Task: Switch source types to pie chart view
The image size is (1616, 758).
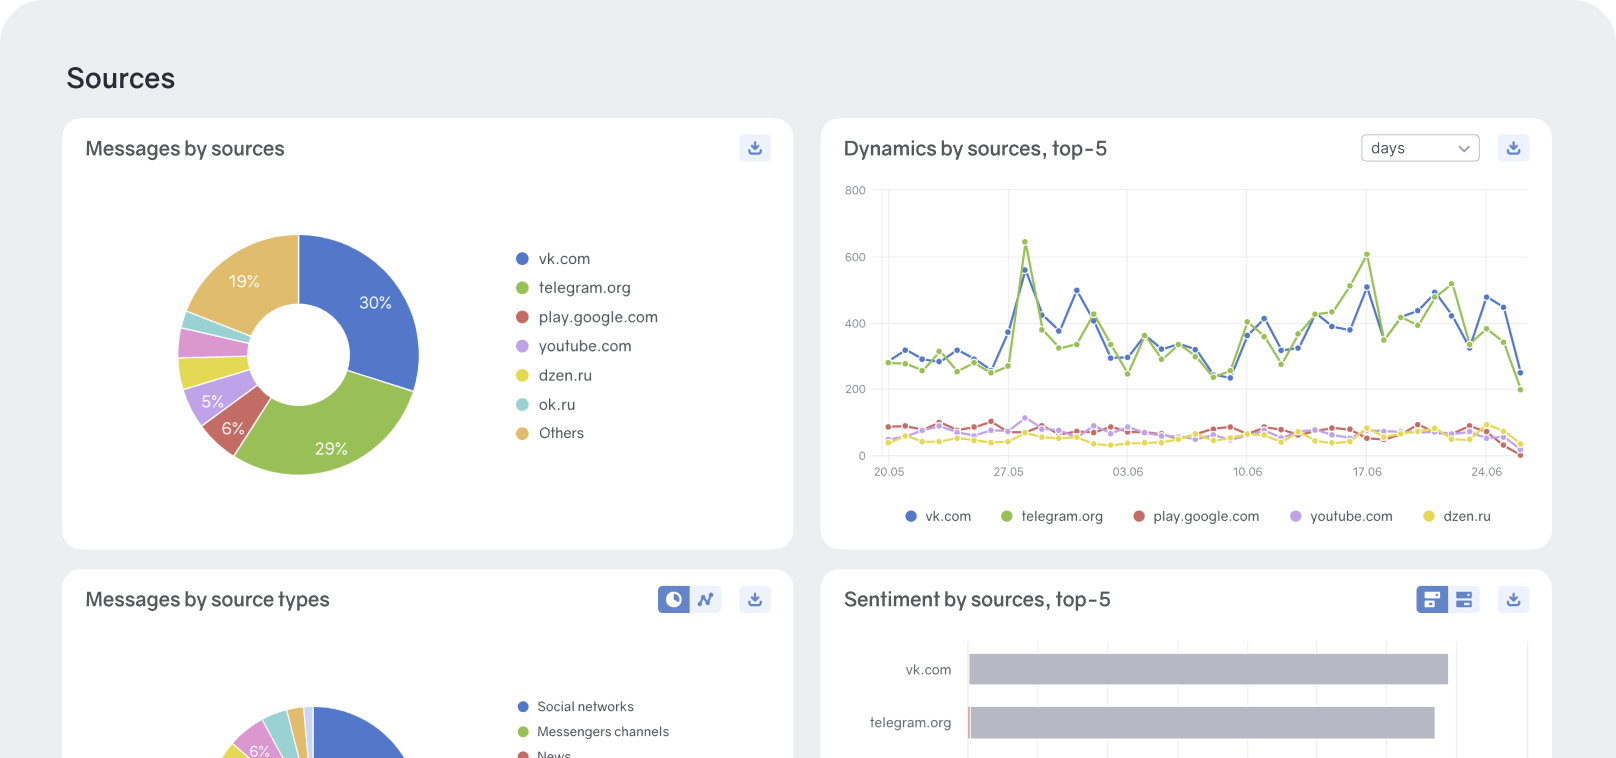Action: coord(674,599)
